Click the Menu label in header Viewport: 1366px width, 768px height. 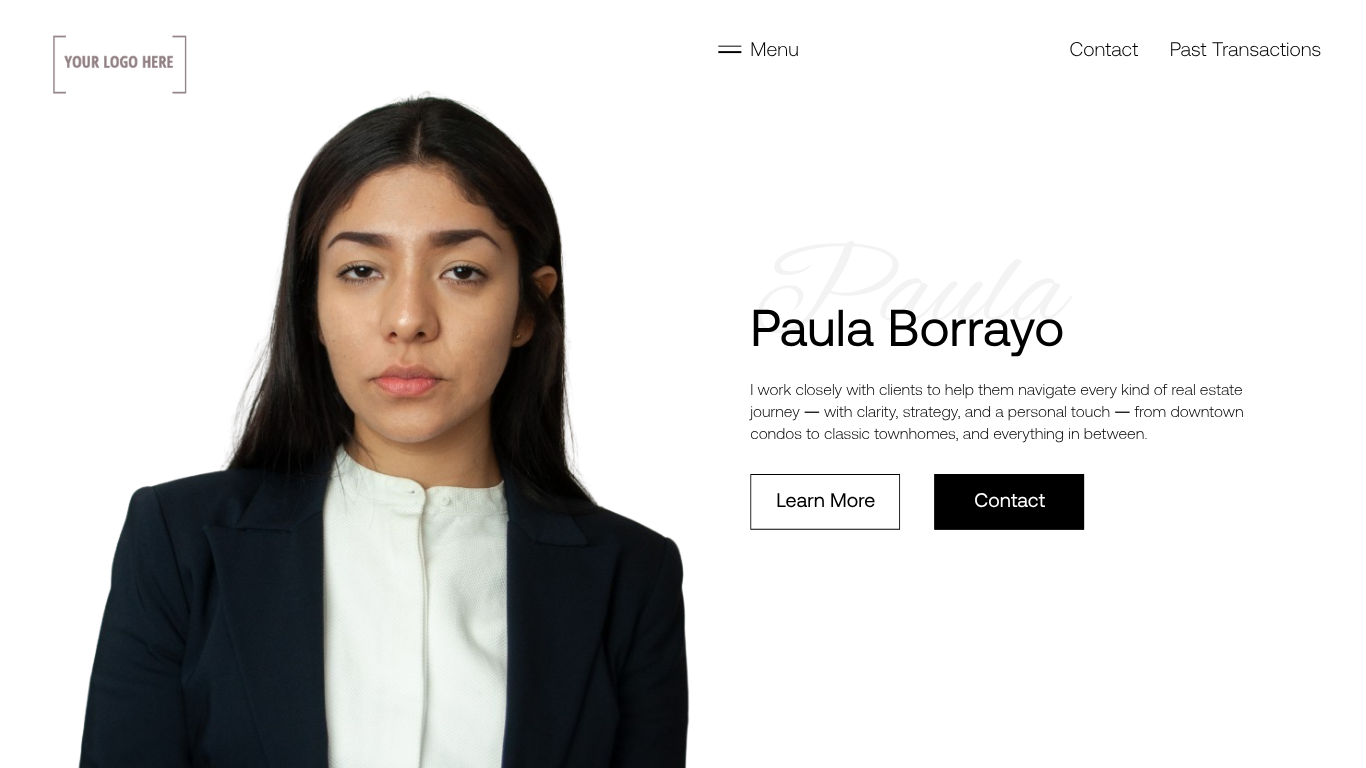point(774,49)
